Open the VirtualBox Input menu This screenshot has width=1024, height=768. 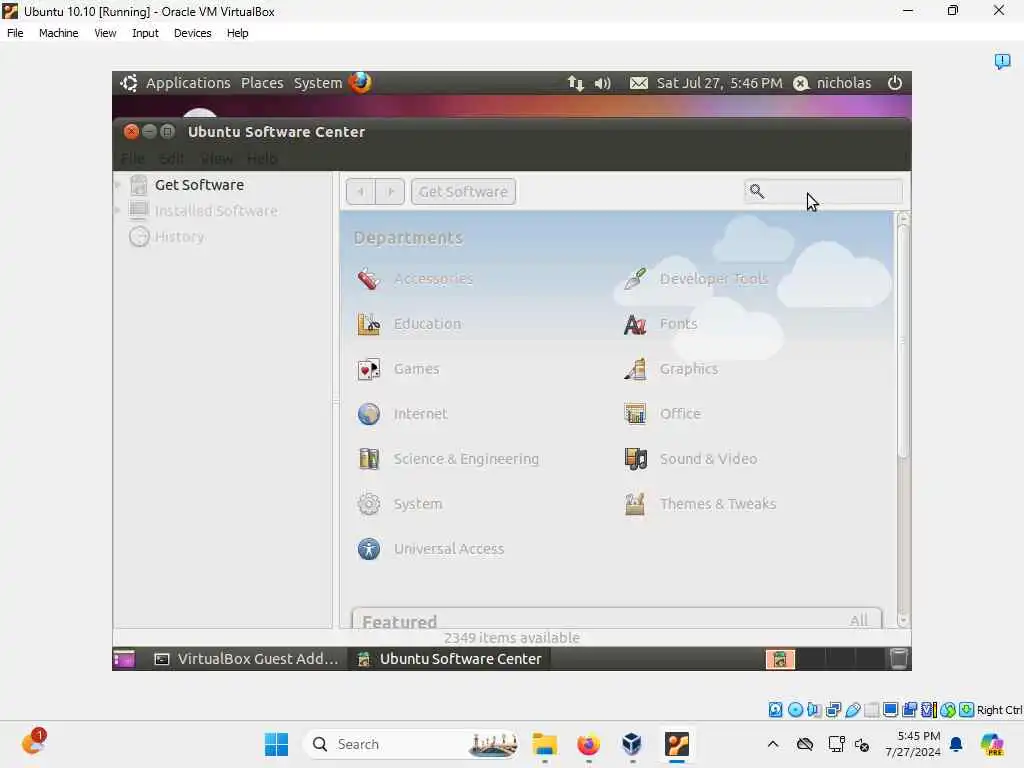[x=145, y=33]
